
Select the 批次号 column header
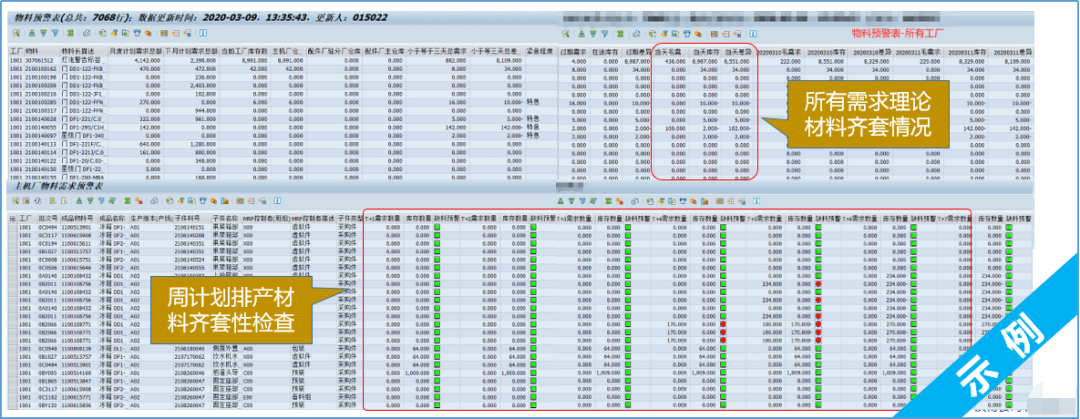pos(49,218)
